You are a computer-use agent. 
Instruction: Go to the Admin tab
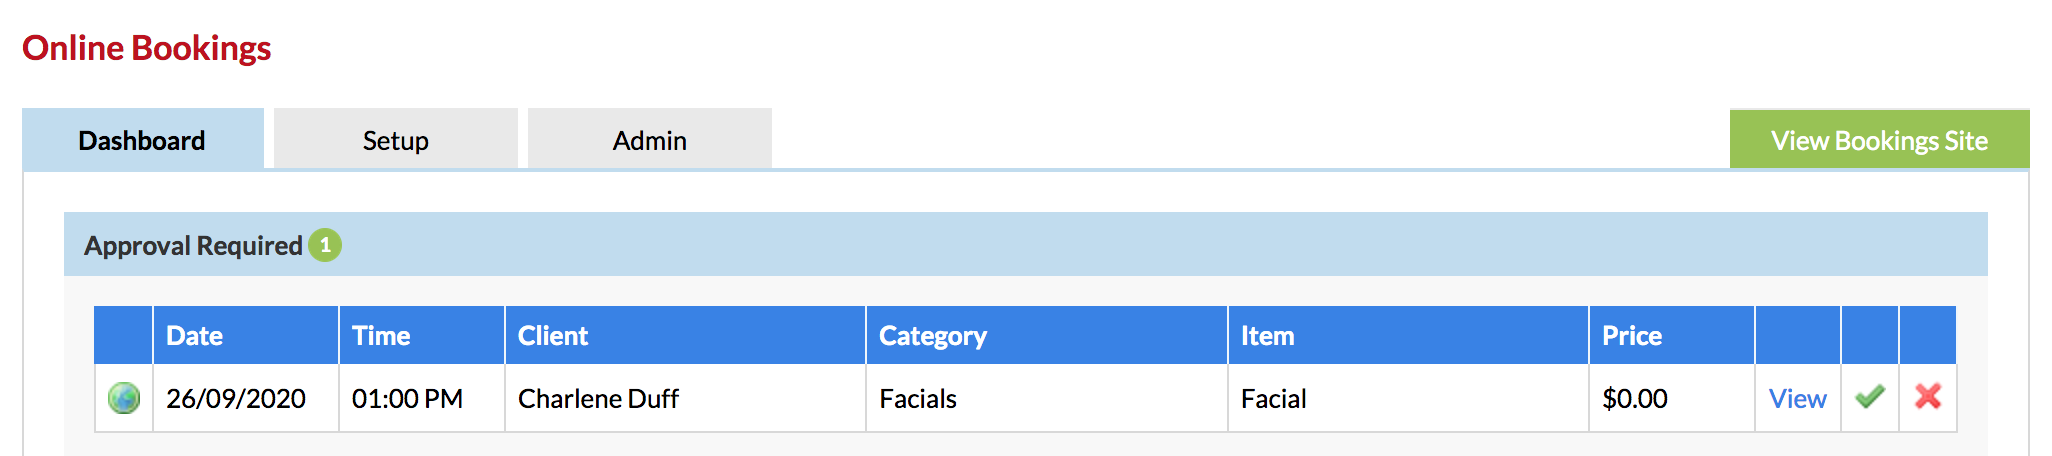tap(650, 139)
